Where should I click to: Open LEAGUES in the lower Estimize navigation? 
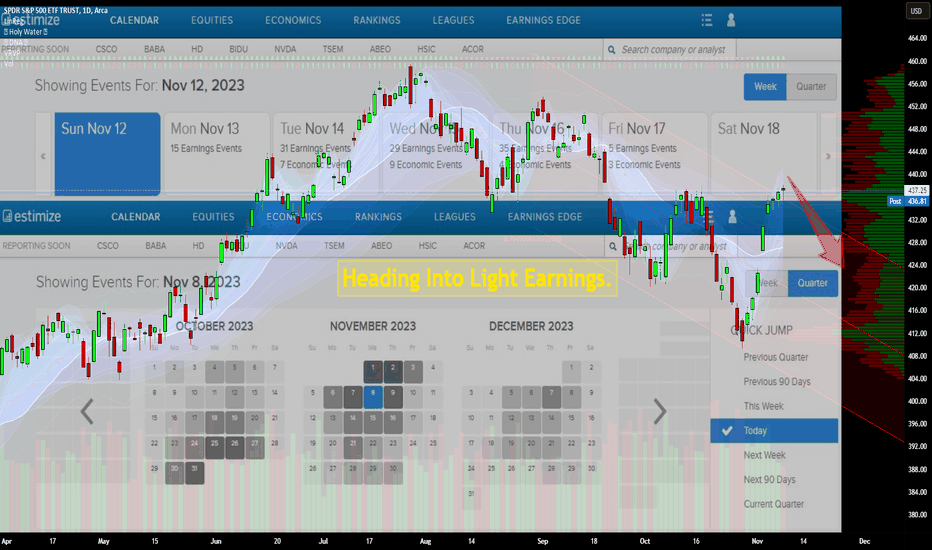(455, 217)
